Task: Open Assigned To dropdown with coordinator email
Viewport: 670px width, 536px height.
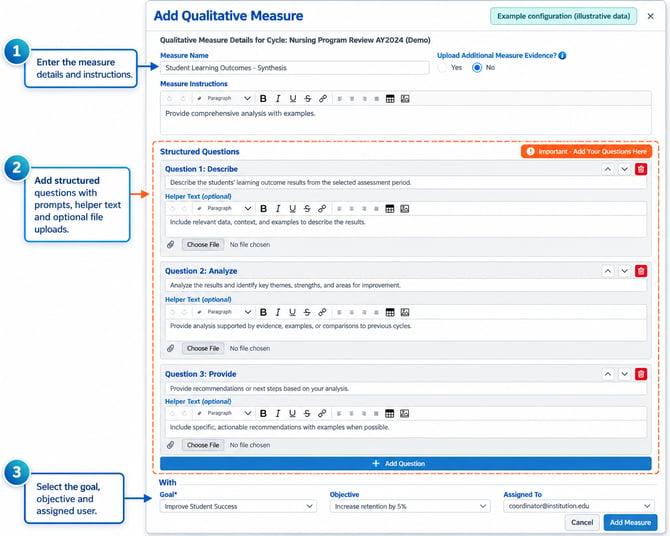Action: point(579,506)
